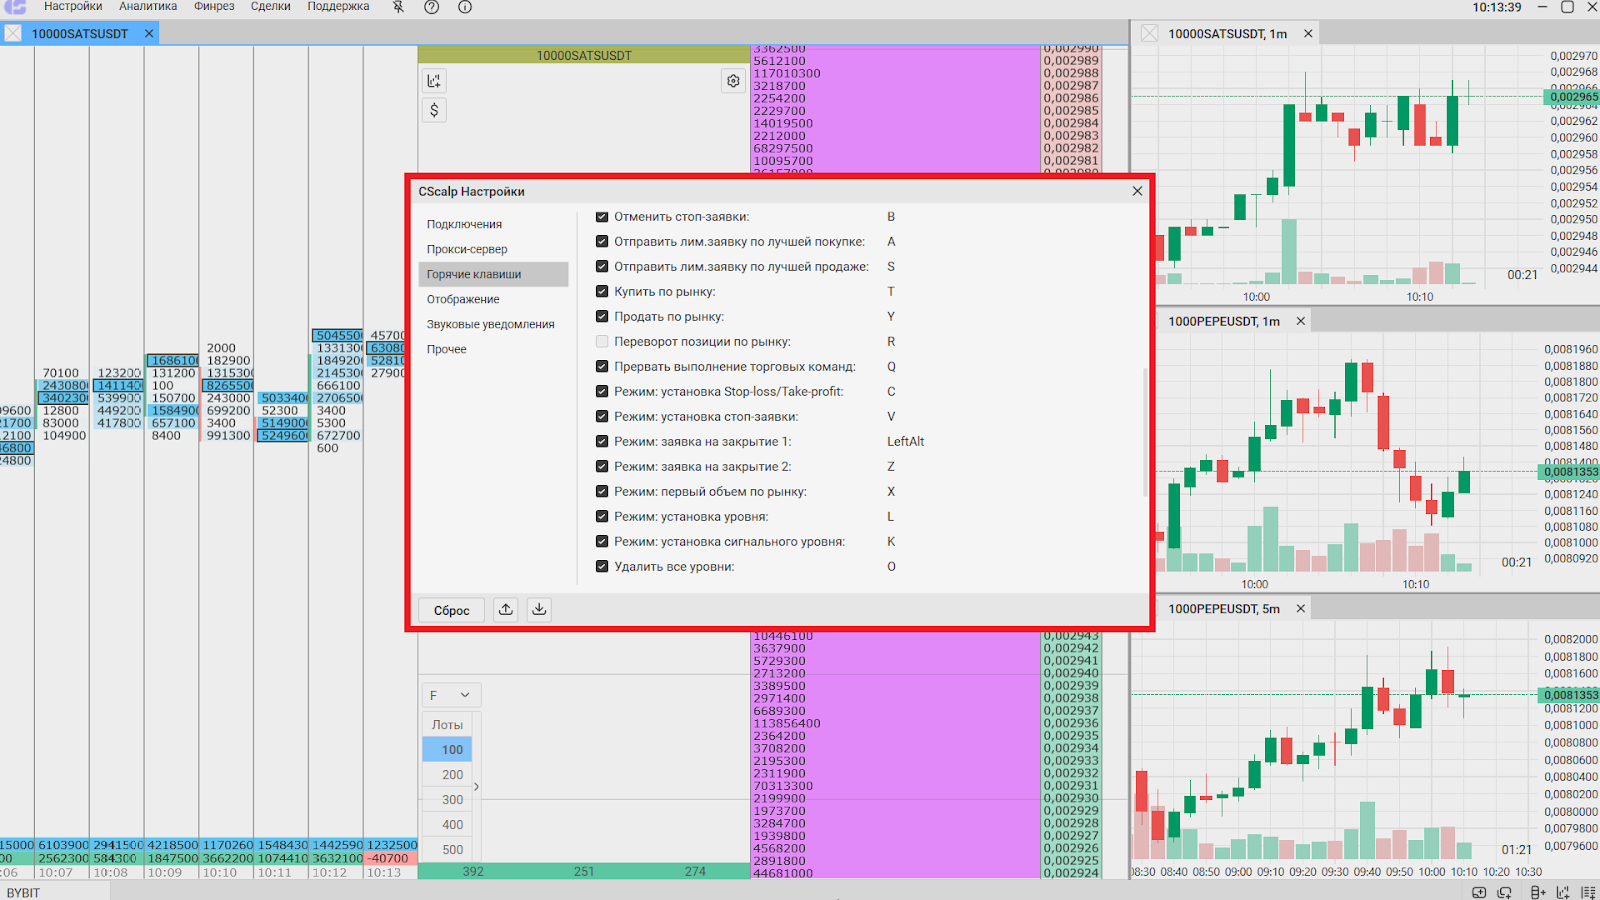The height and width of the screenshot is (900, 1600).
Task: Click the crossed-out pin icon in the menu bar
Action: (x=398, y=7)
